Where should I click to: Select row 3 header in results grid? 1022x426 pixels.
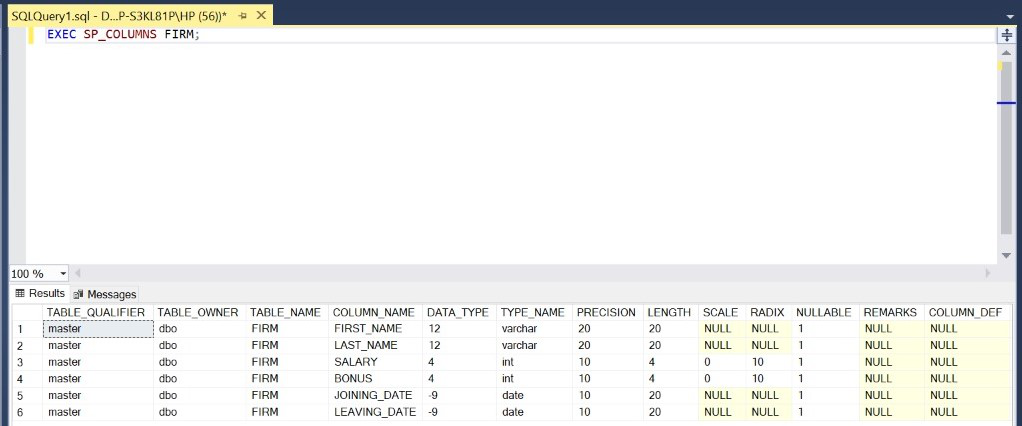point(19,361)
